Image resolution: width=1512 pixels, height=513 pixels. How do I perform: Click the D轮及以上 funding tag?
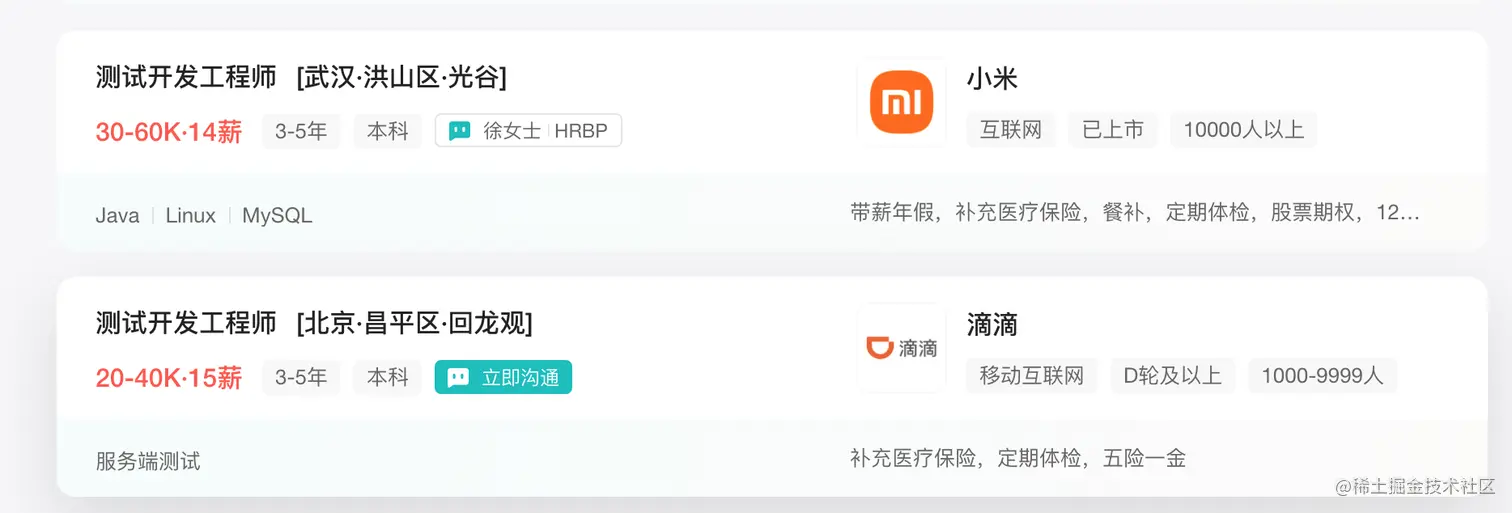point(1173,376)
